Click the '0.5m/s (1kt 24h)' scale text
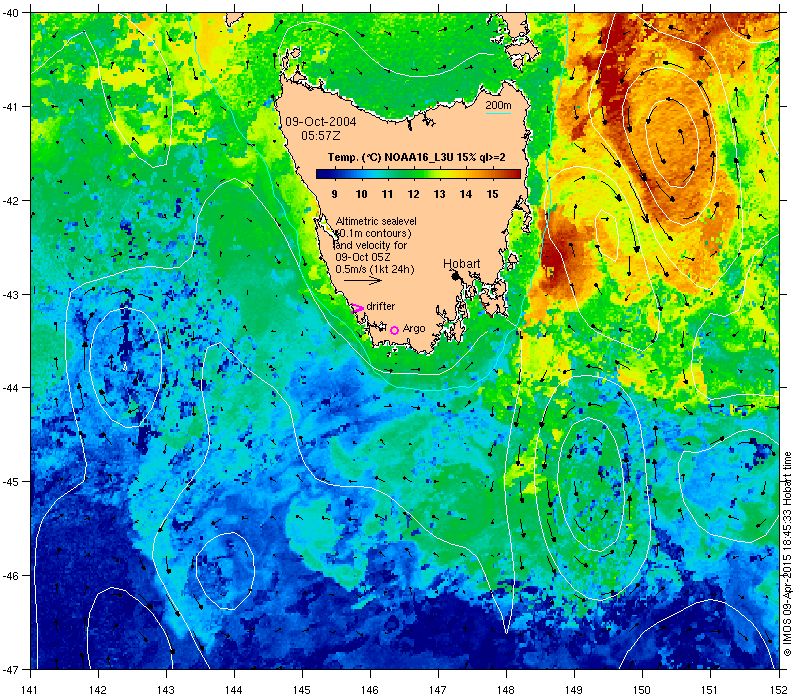Image resolution: width=800 pixels, height=700 pixels. [x=375, y=269]
